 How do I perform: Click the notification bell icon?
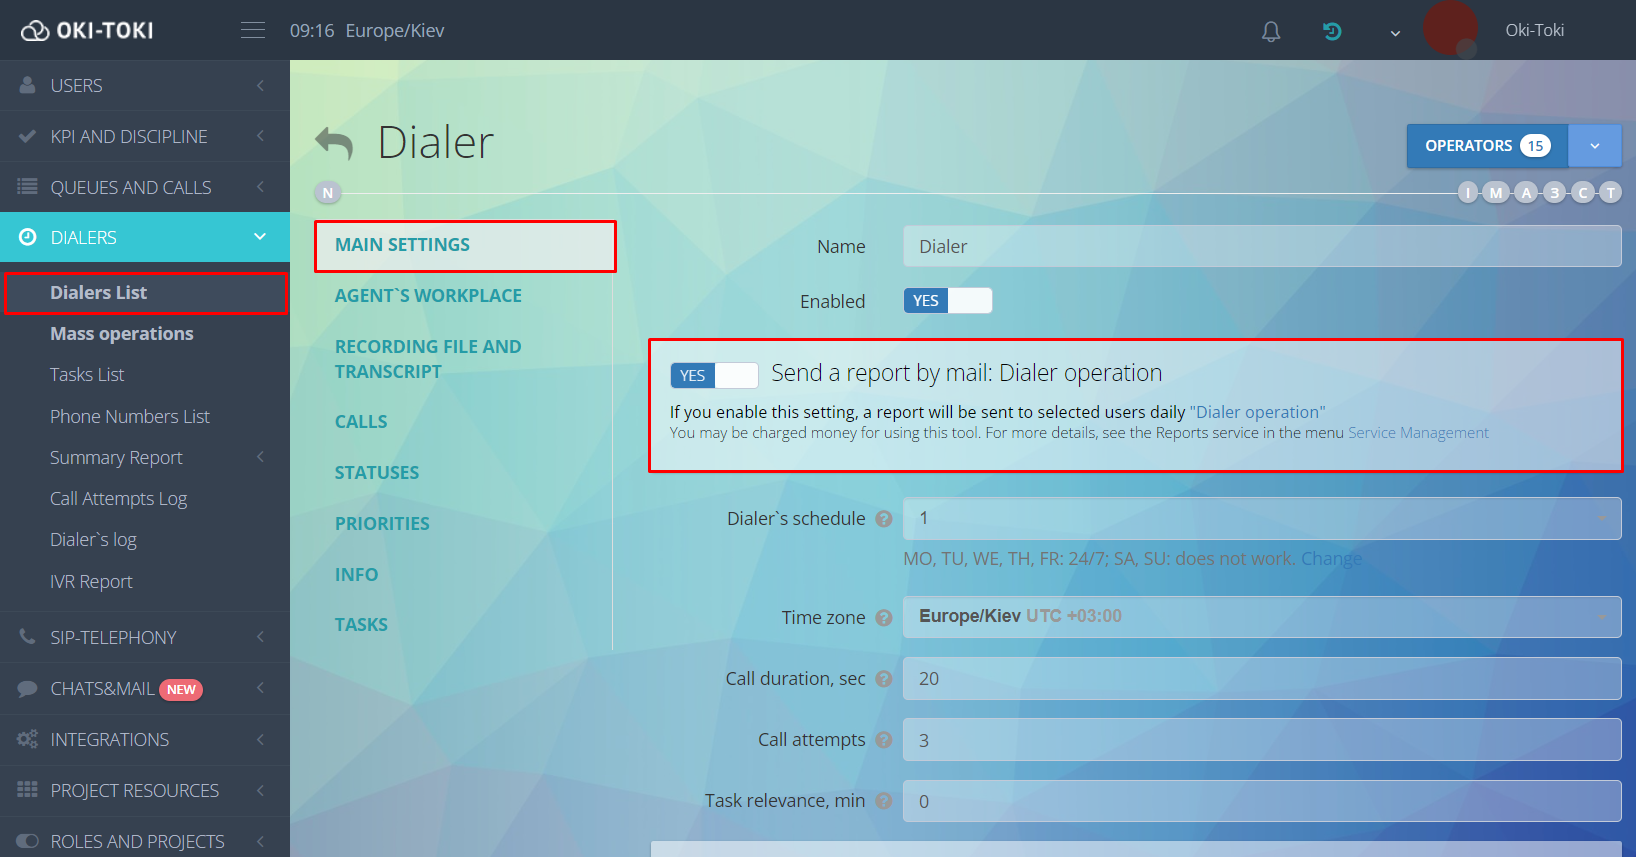click(x=1270, y=31)
